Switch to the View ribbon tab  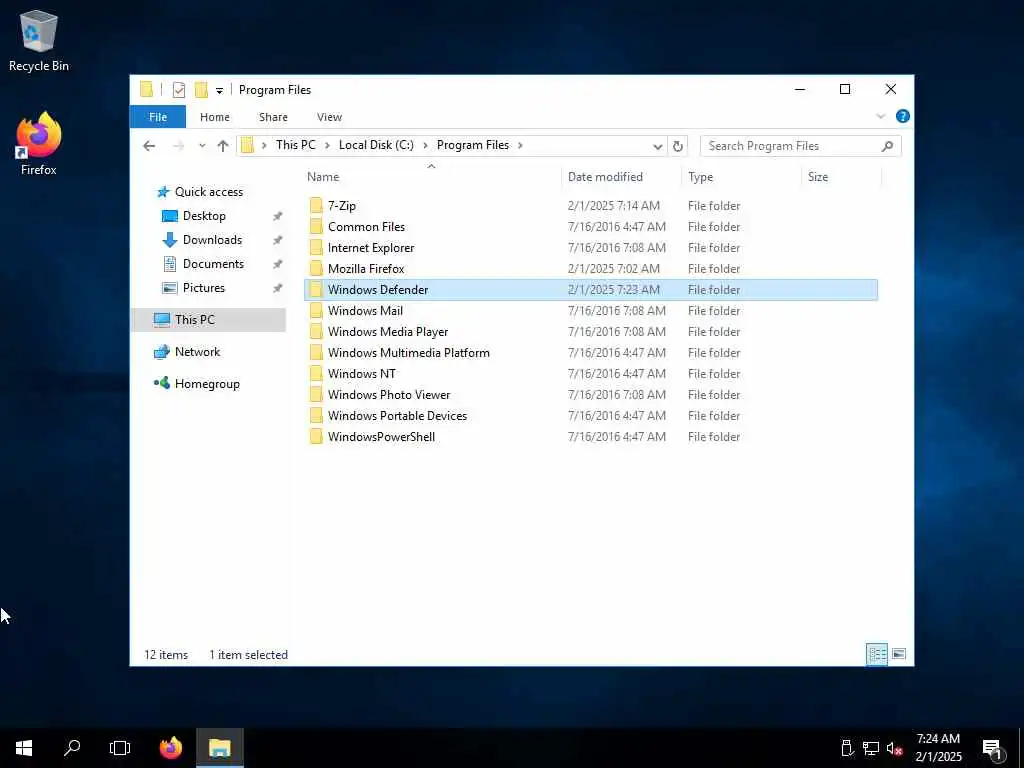pyautogui.click(x=329, y=117)
